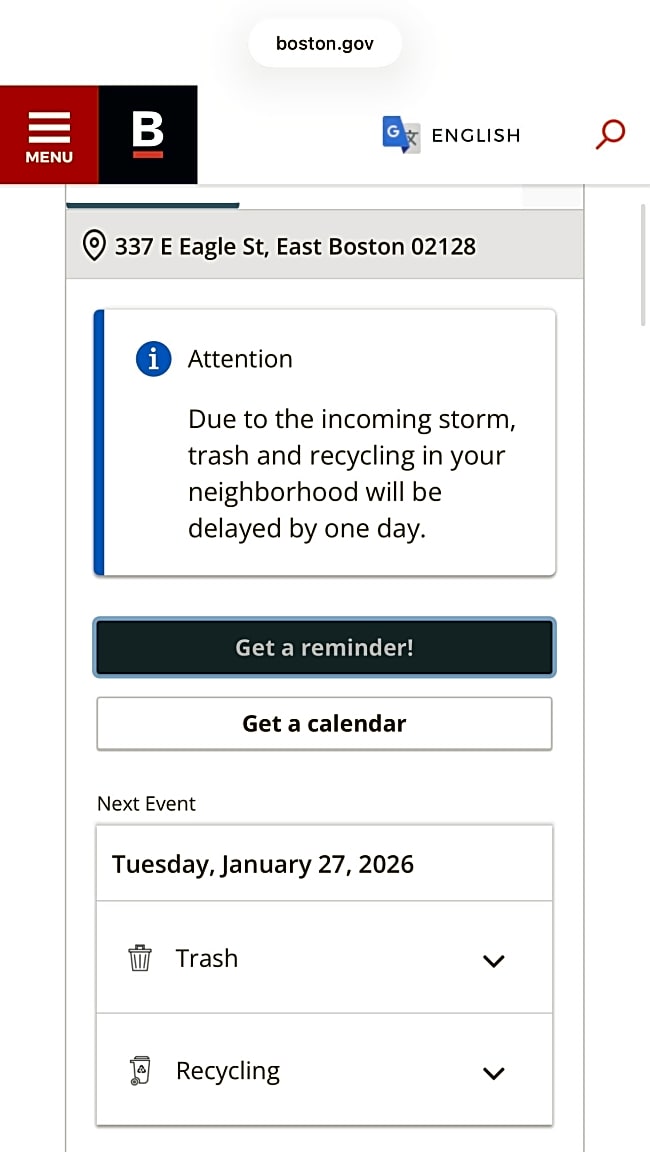Expand the Recycling row chevron

click(x=493, y=1073)
